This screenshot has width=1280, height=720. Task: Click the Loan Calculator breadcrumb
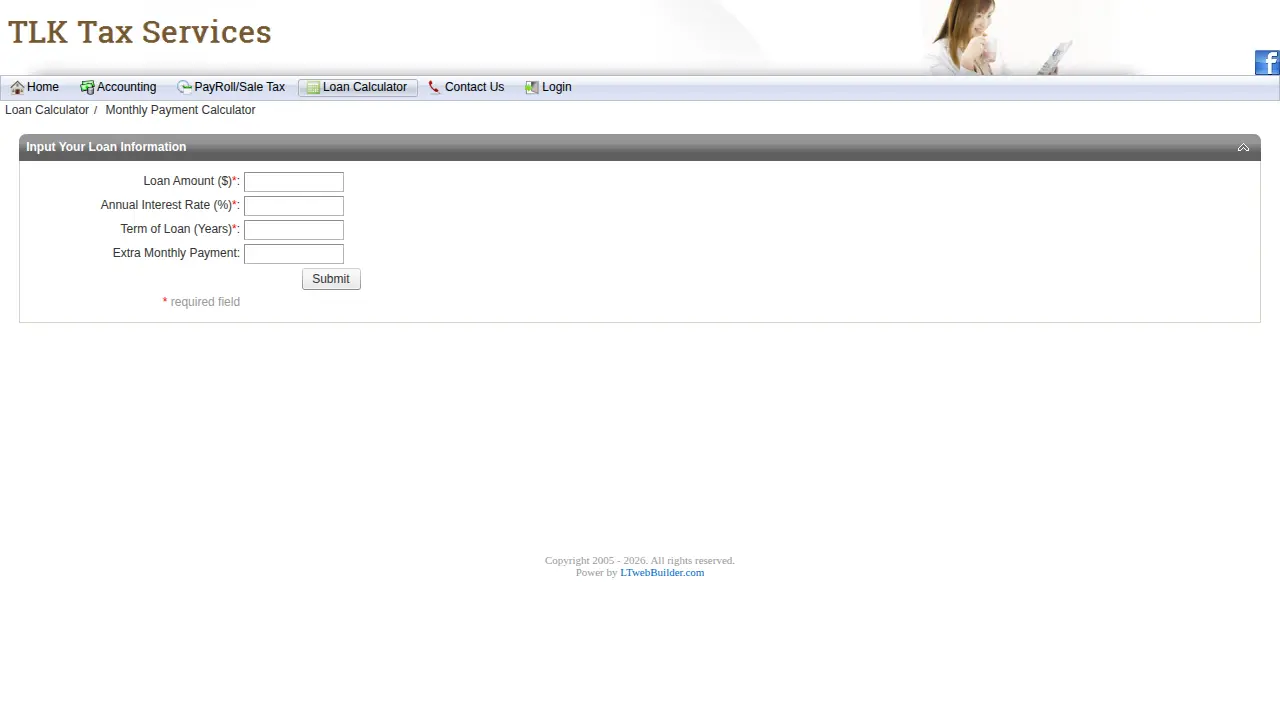coord(47,110)
